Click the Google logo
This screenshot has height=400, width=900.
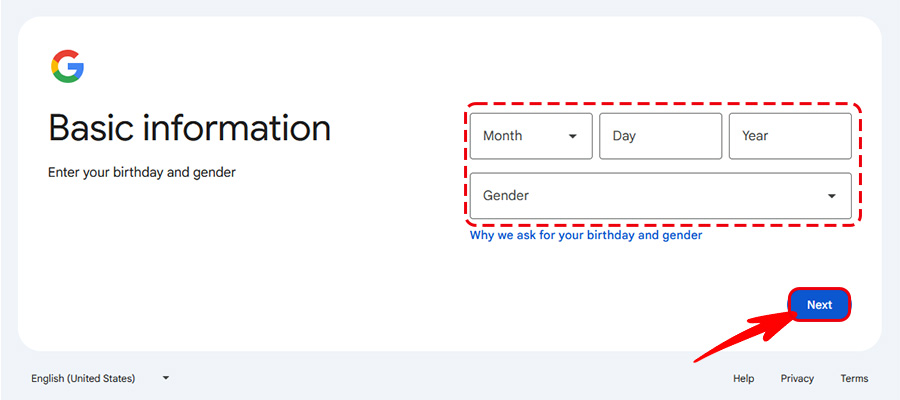point(67,67)
